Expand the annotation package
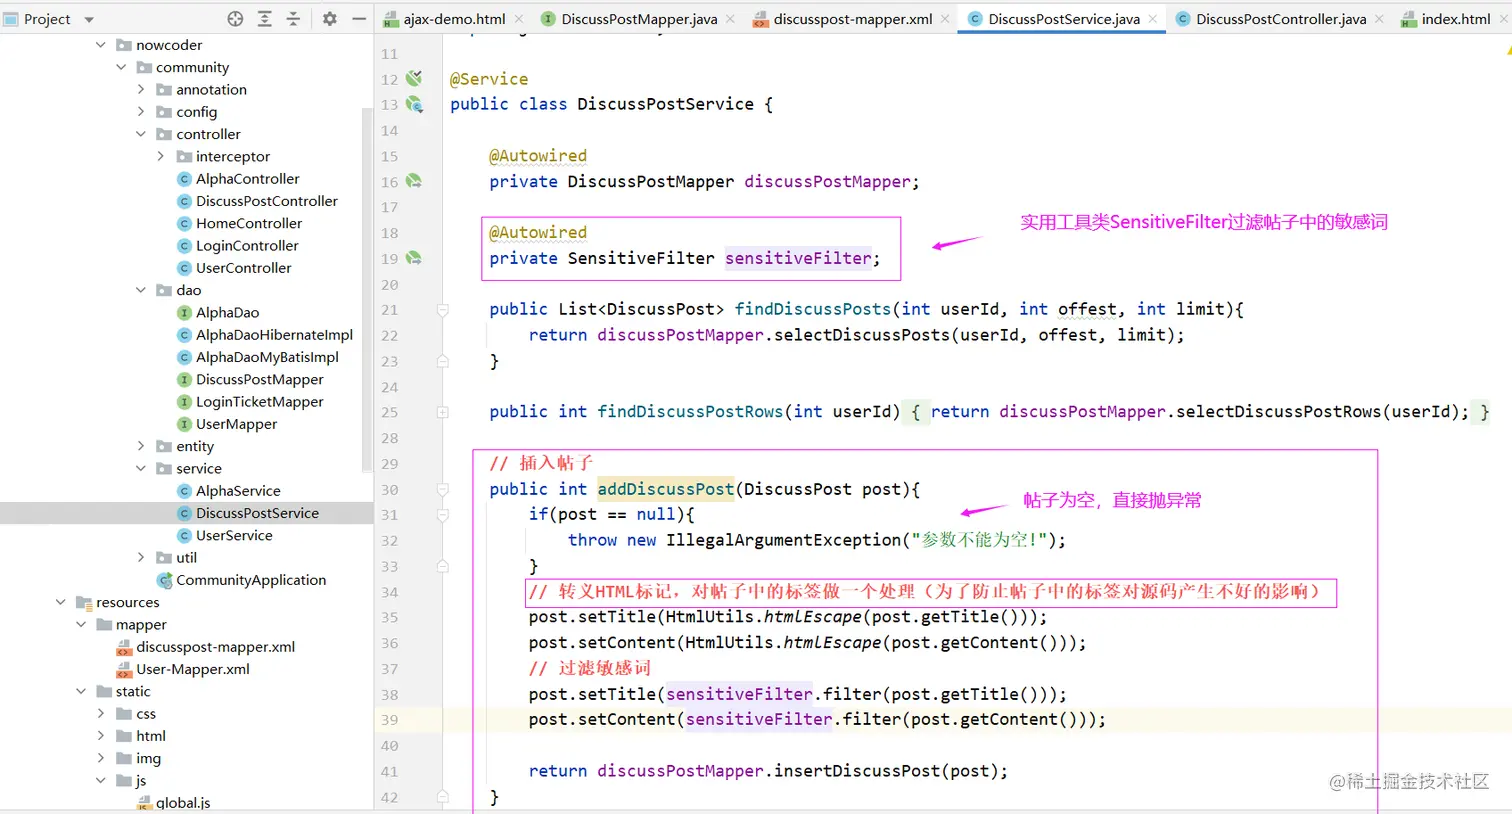 pyautogui.click(x=141, y=89)
